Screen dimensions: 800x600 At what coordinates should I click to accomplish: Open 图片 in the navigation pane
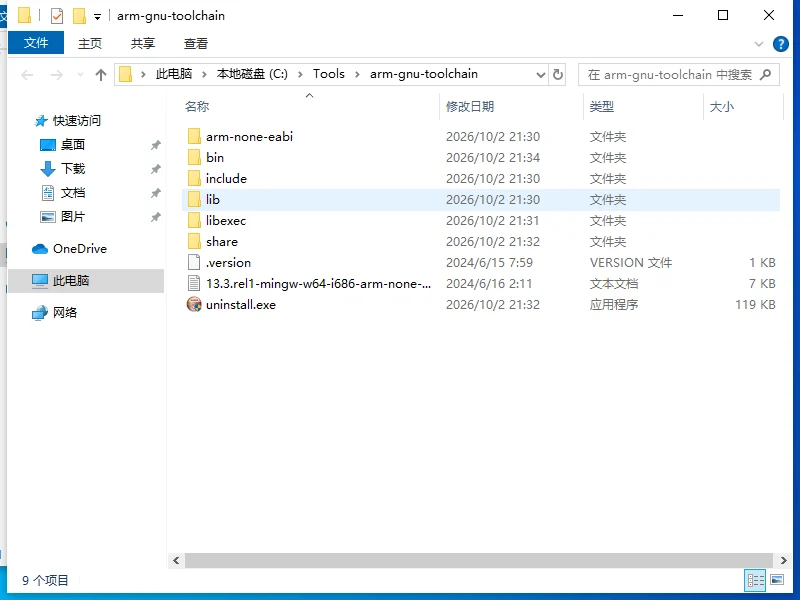tap(72, 217)
